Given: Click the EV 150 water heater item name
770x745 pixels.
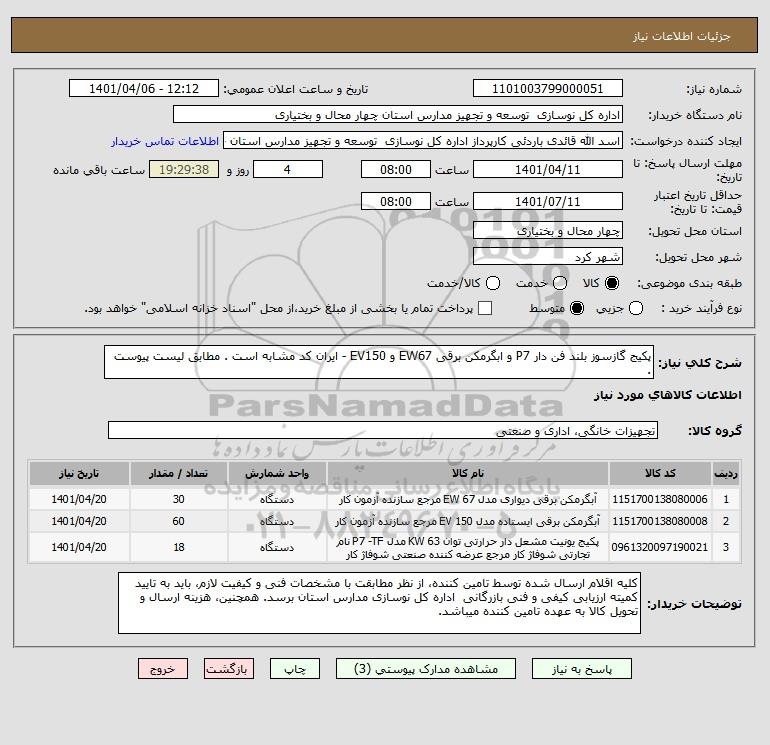Looking at the screenshot, I should coord(468,521).
